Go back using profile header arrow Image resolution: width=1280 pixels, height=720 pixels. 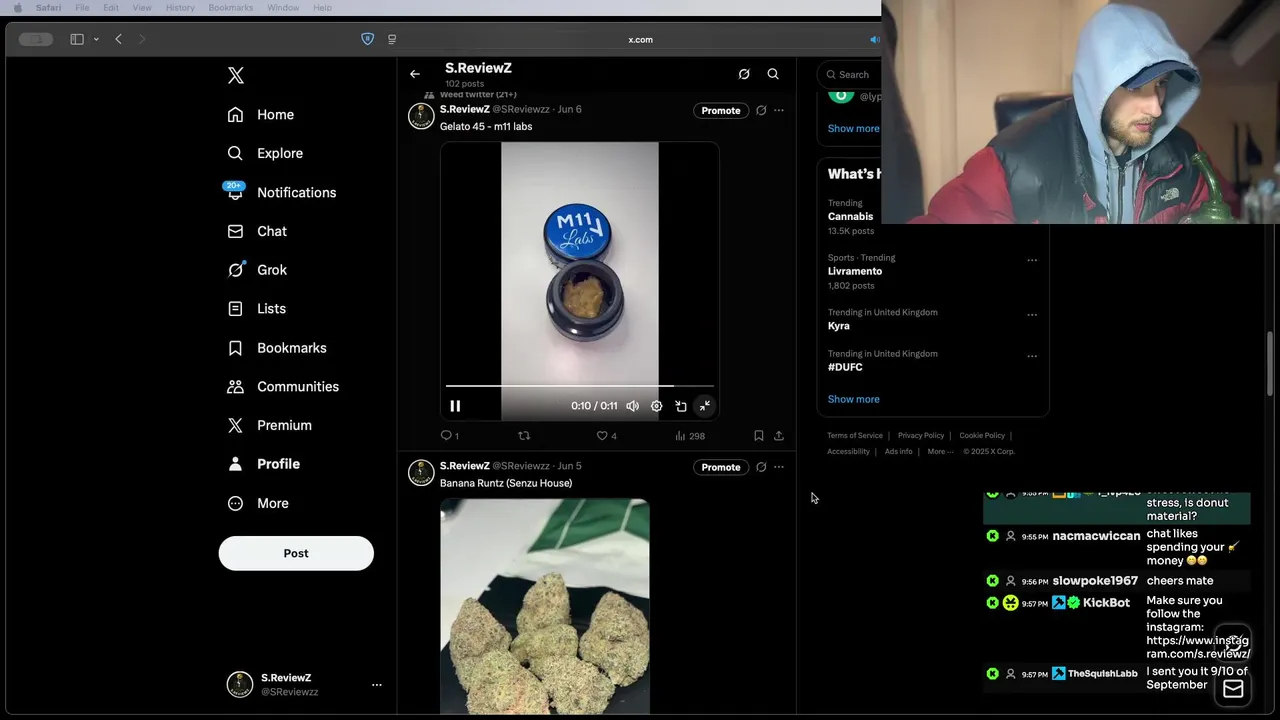point(415,74)
